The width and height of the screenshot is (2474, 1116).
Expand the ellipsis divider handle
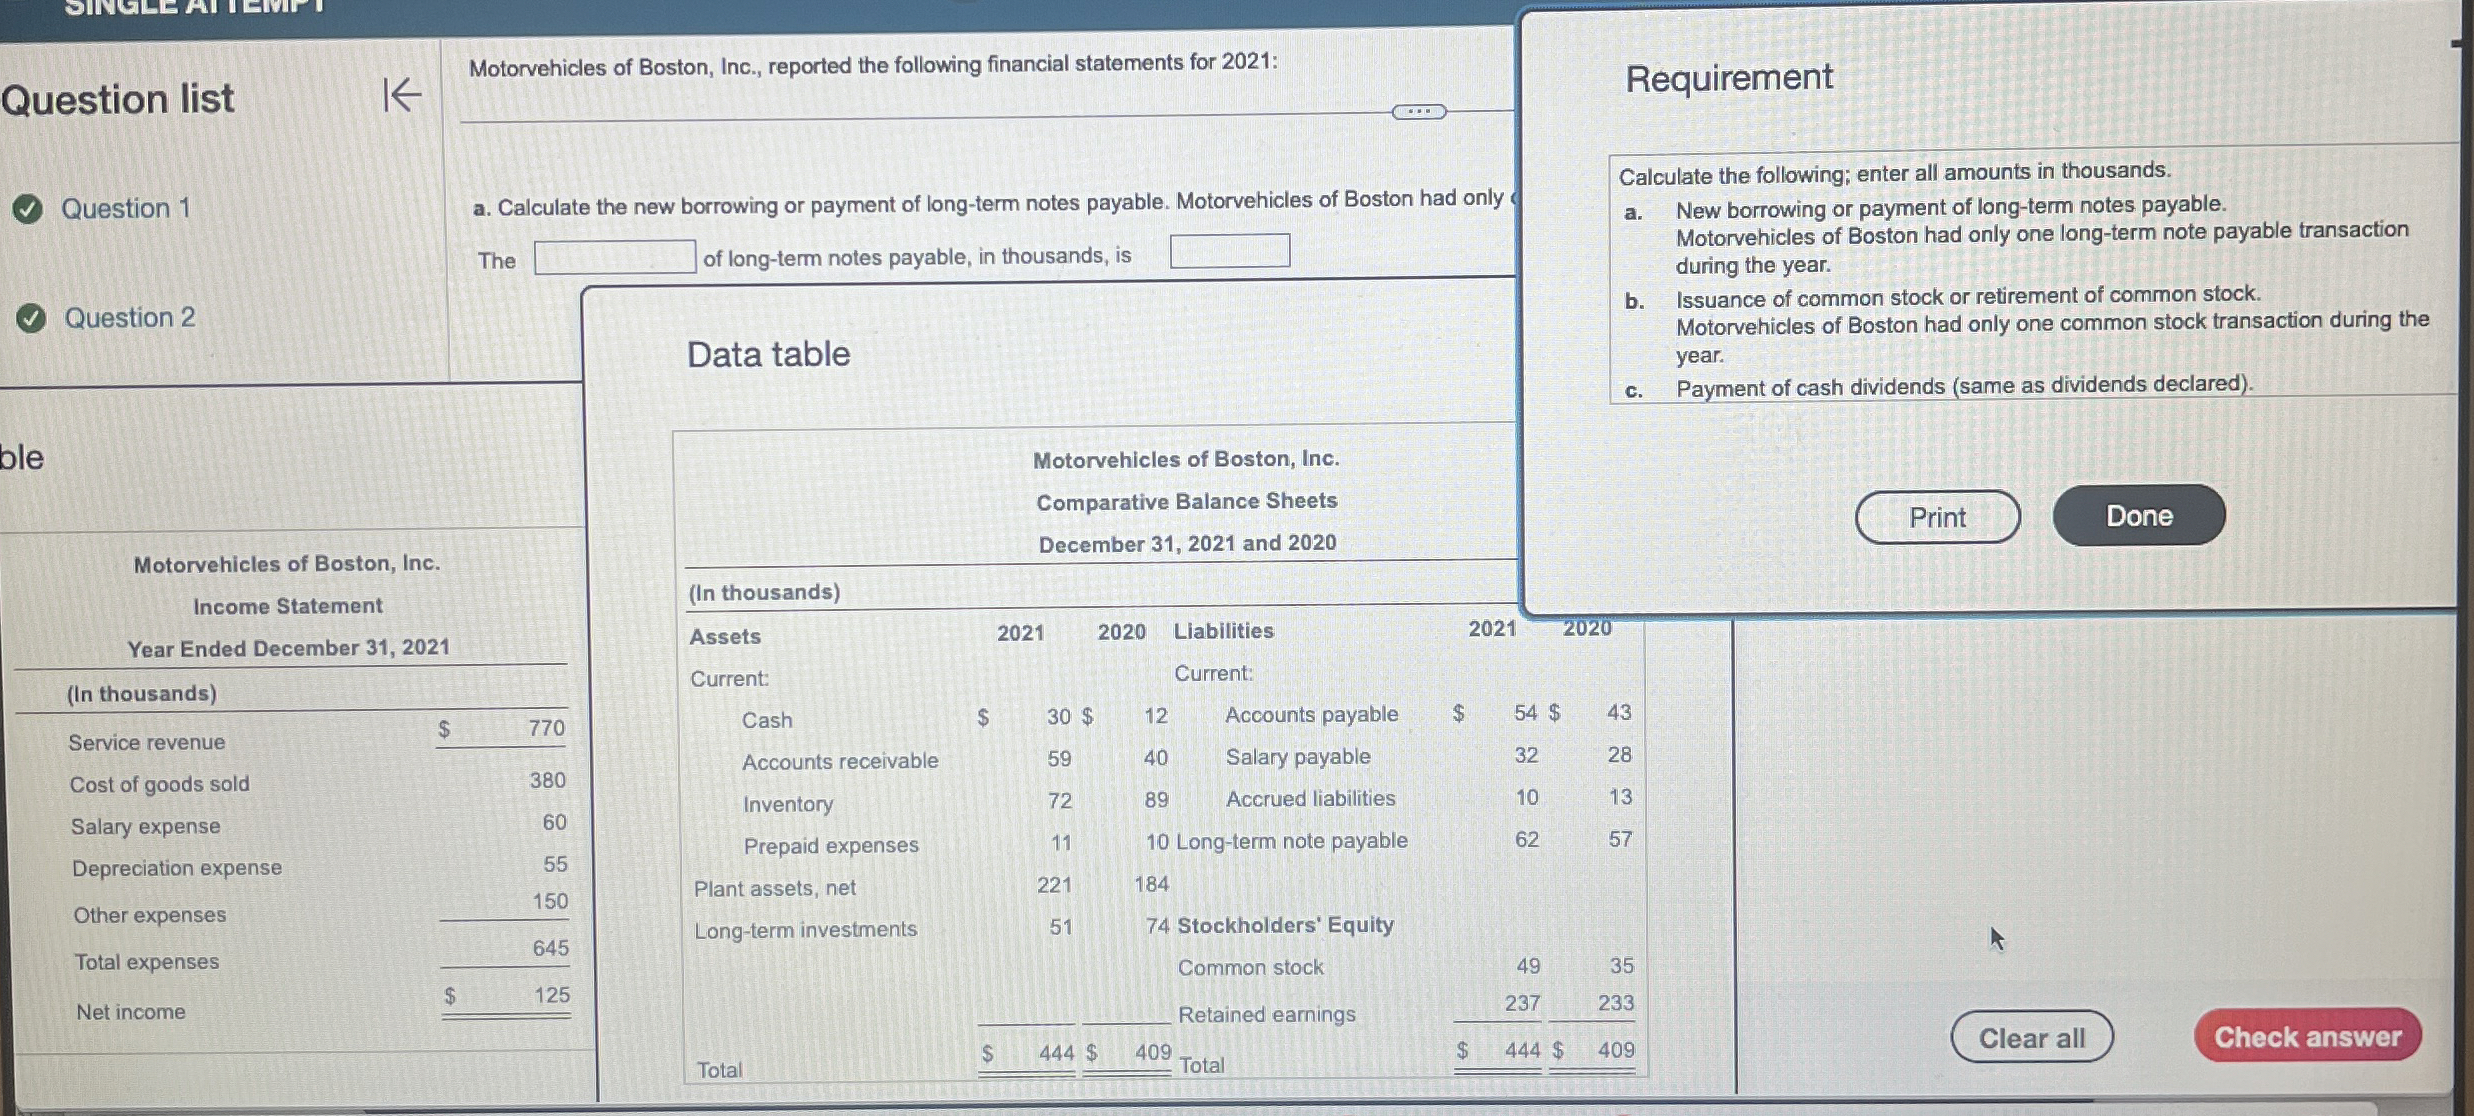point(1418,112)
